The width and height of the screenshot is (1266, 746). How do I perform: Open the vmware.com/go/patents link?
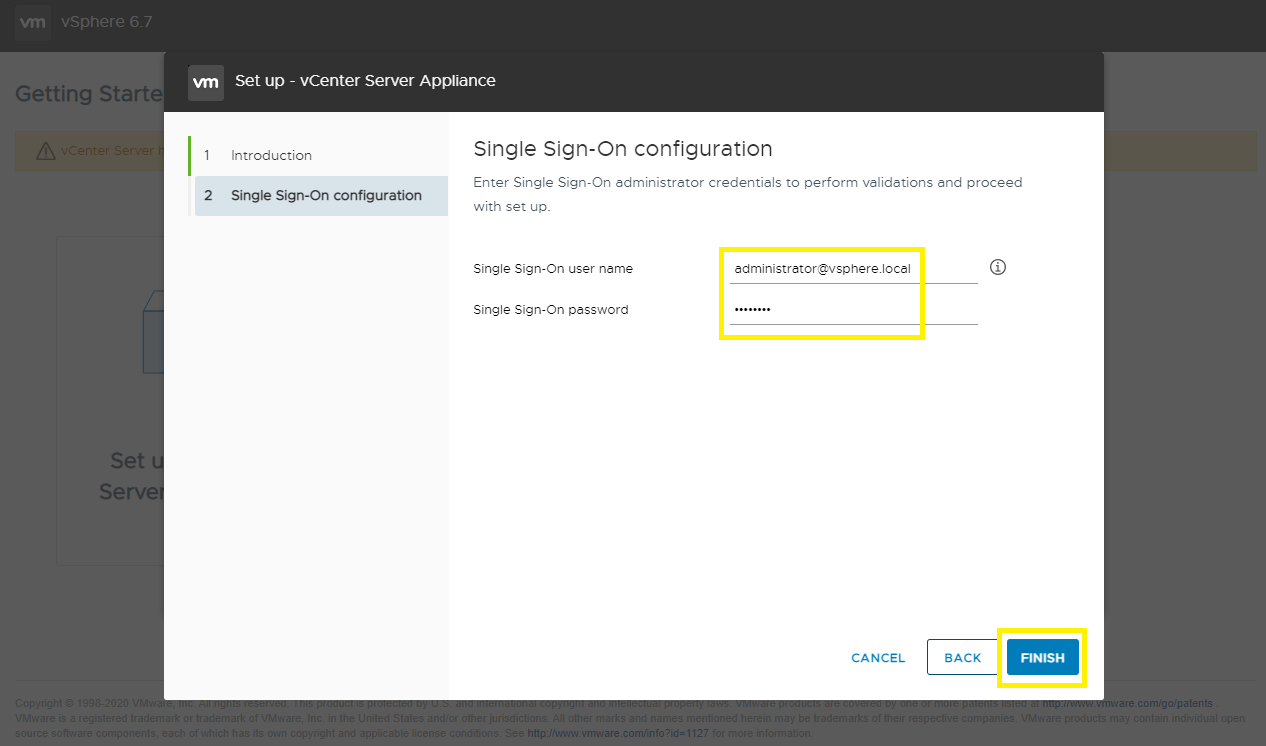(1126, 702)
